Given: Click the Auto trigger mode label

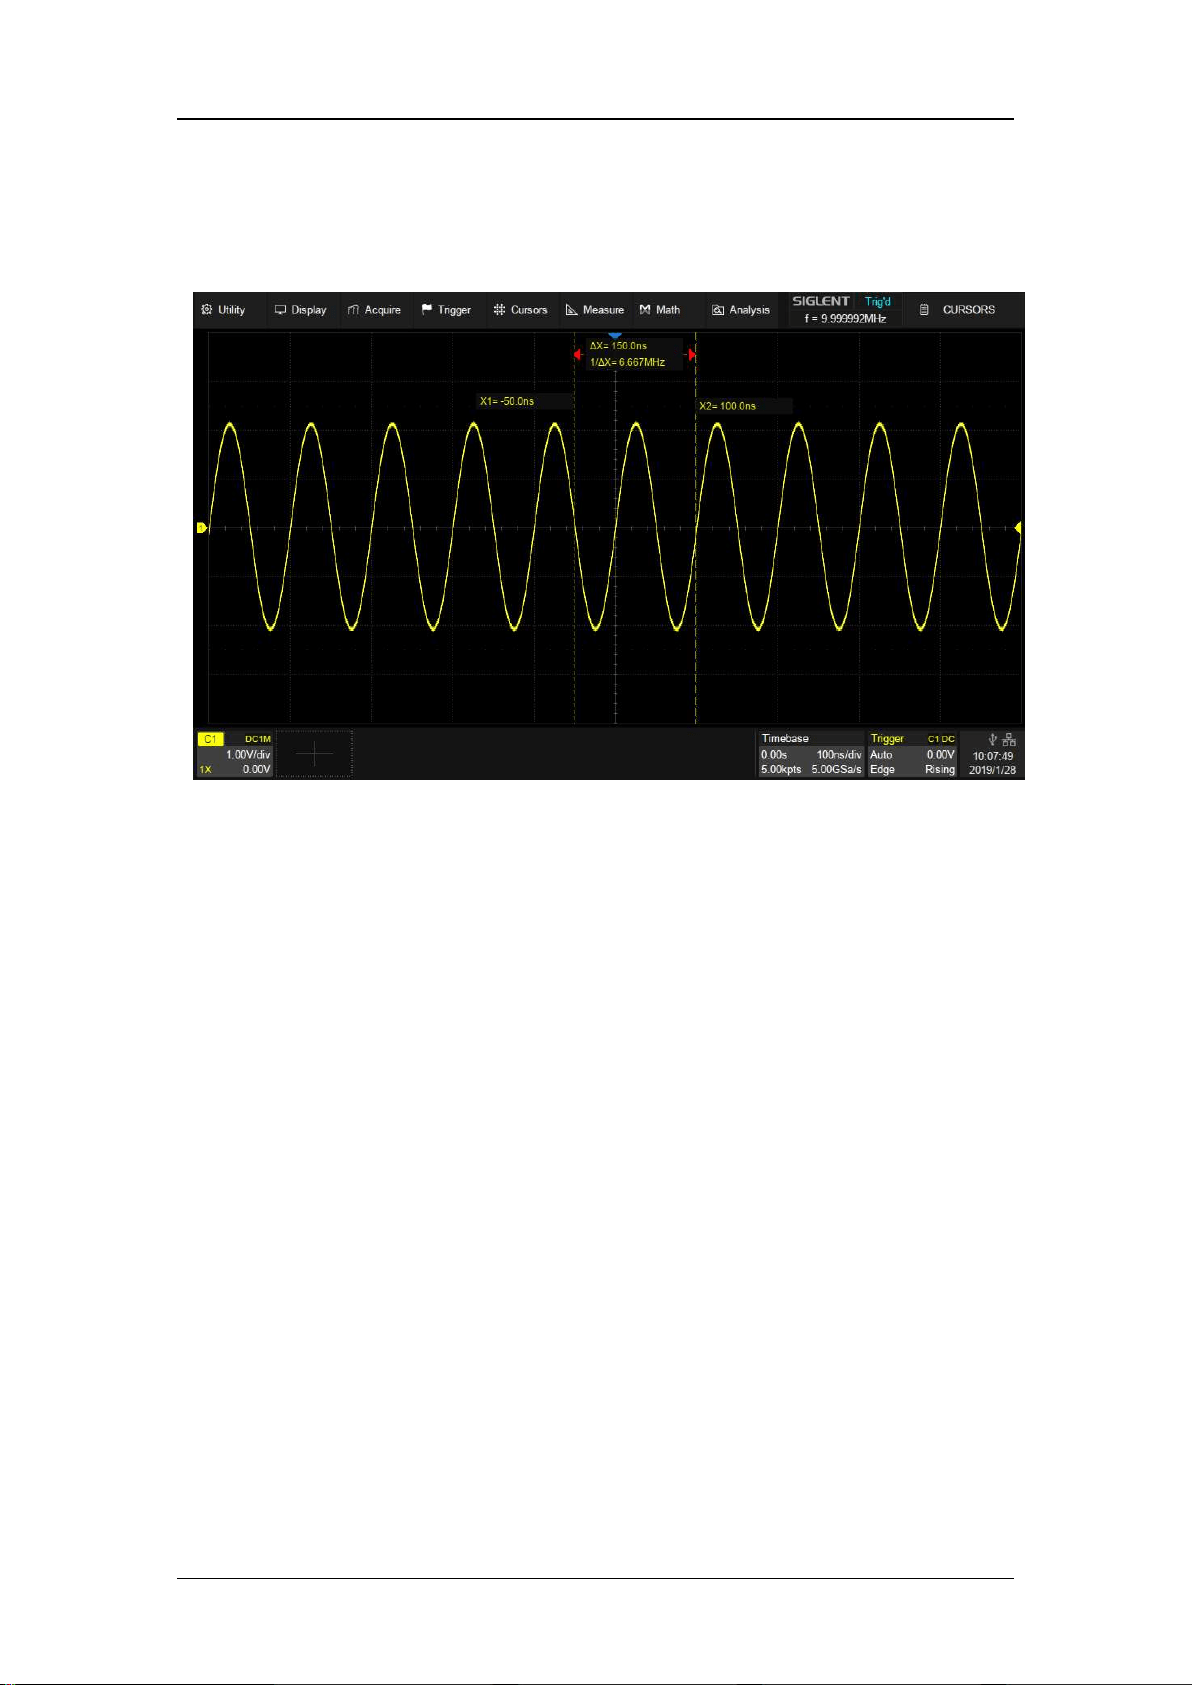Looking at the screenshot, I should click(x=881, y=755).
